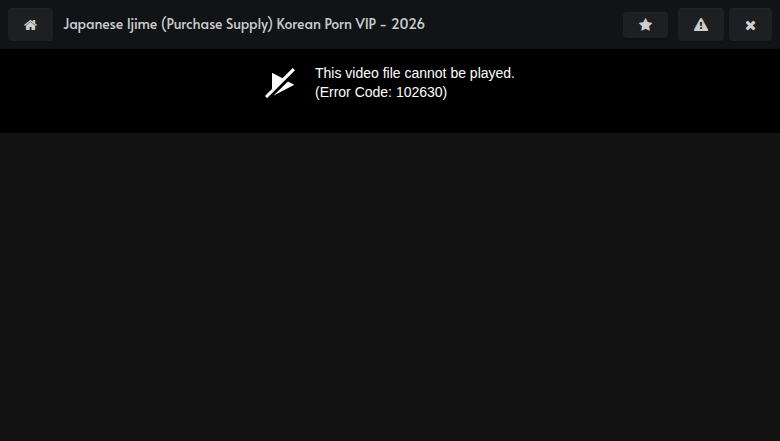Report the video using the warning triangle
The width and height of the screenshot is (780, 441).
701,25
